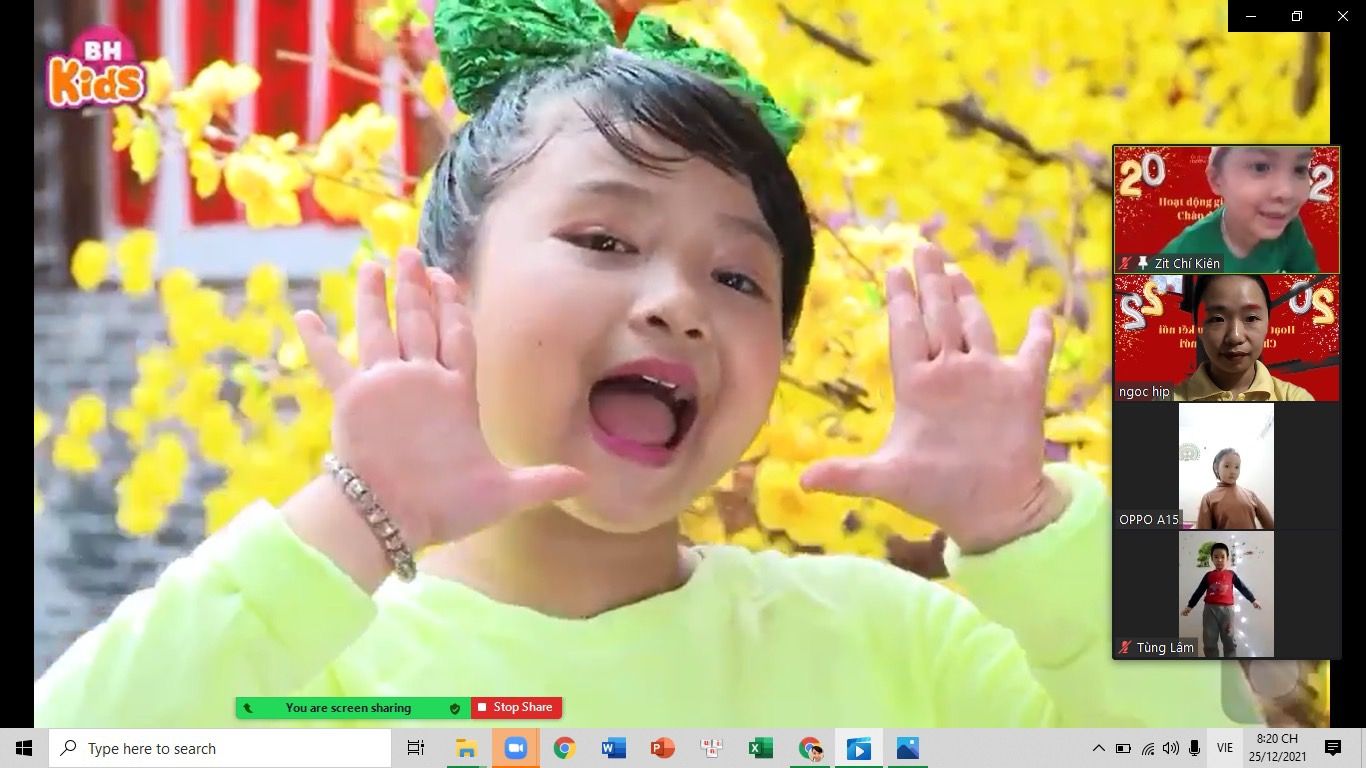Viewport: 1366px width, 768px height.
Task: Click the green security shield icon
Action: 455,708
